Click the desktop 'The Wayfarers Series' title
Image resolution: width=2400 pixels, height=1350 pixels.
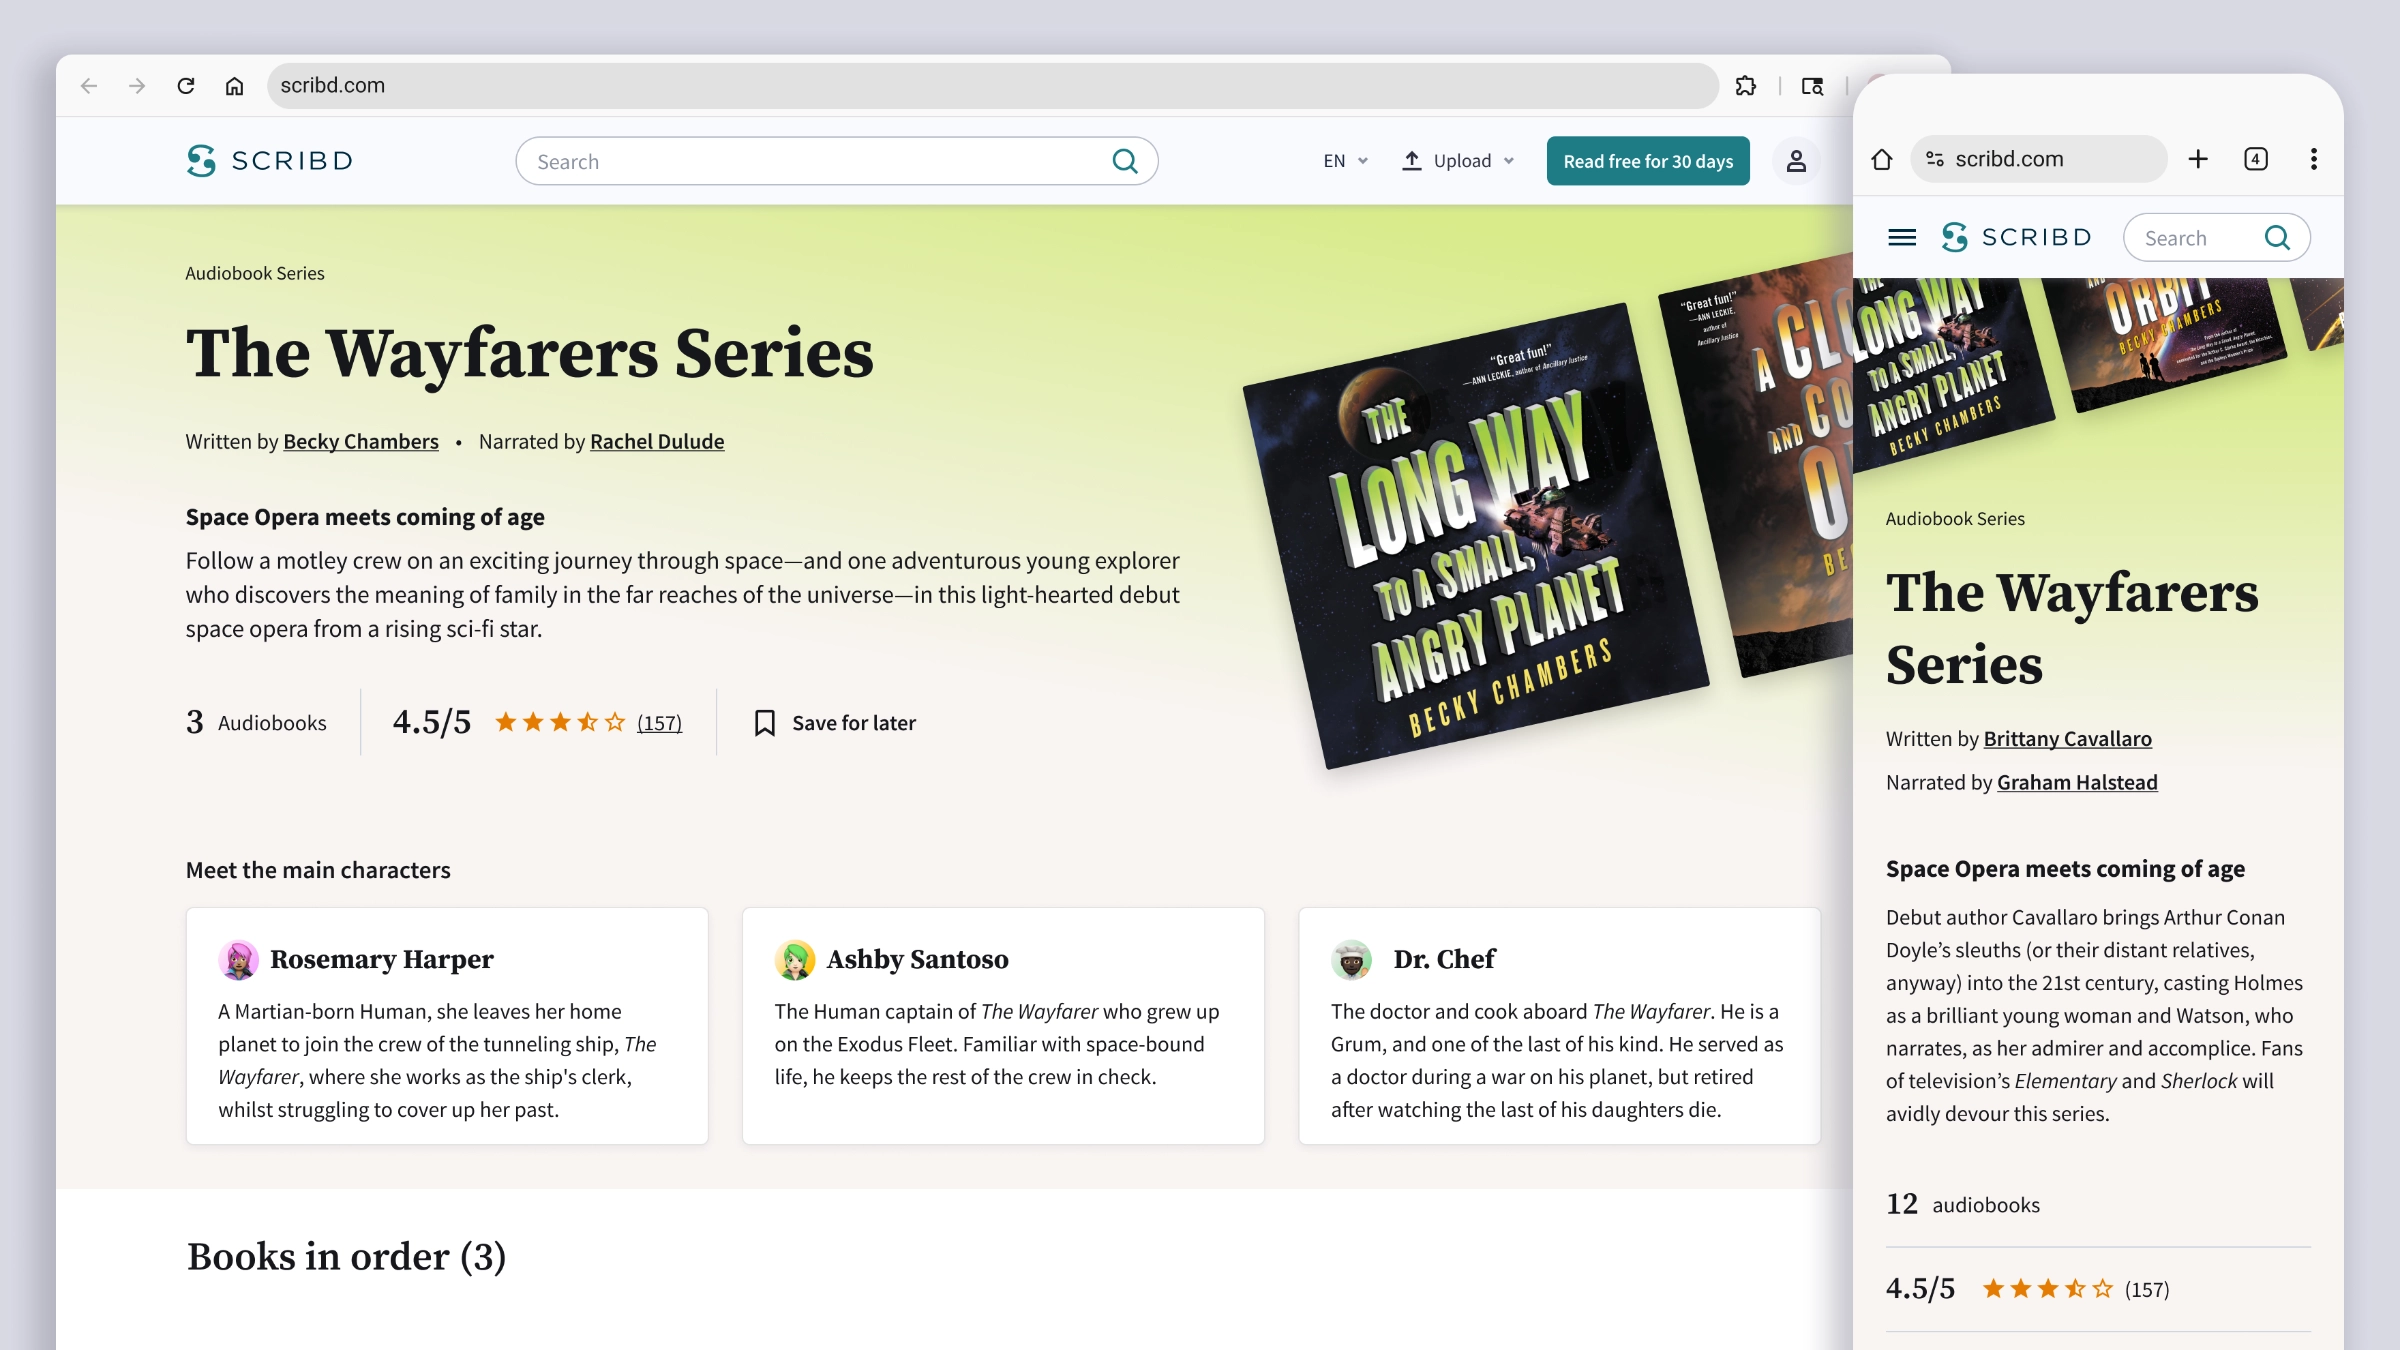(x=530, y=354)
